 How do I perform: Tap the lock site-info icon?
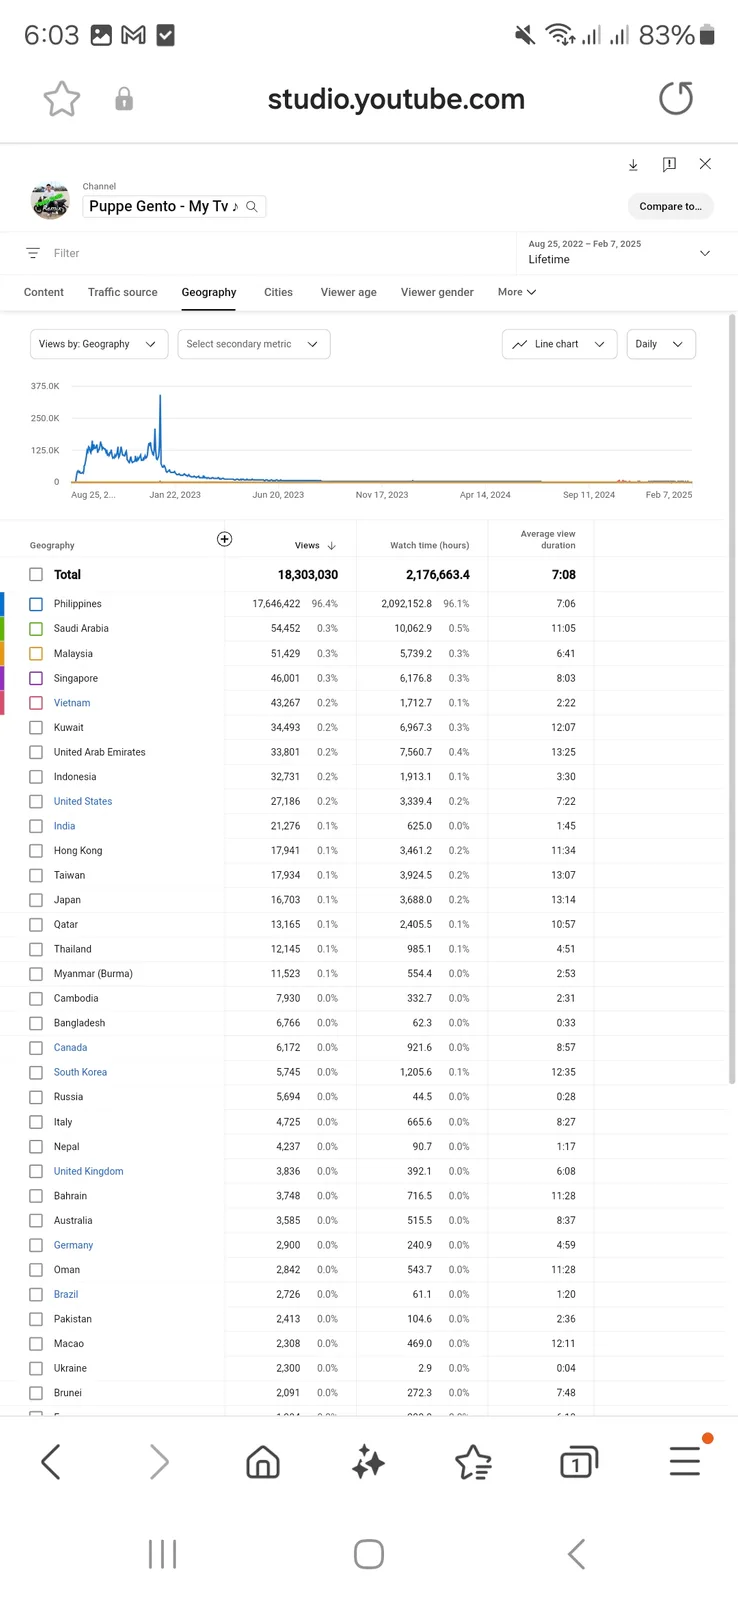click(x=124, y=99)
